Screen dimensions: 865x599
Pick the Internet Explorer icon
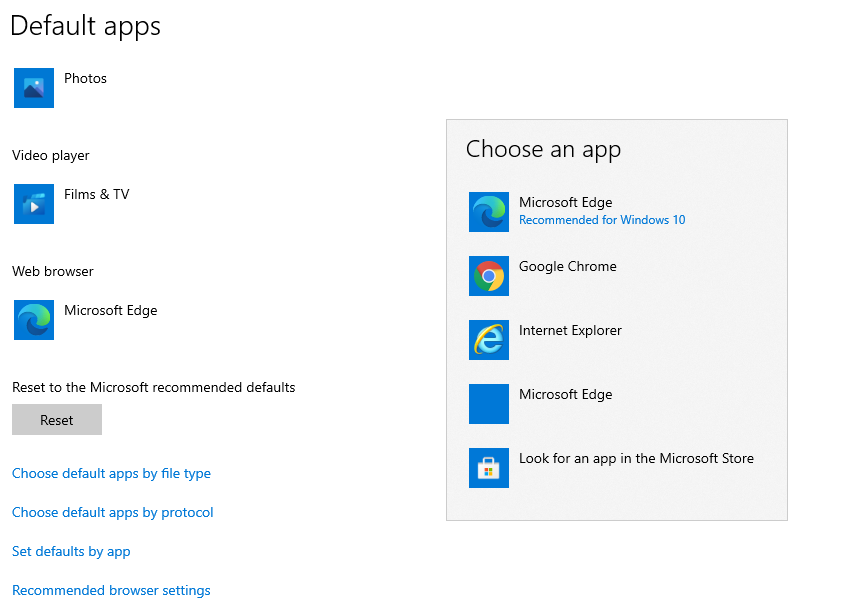point(489,340)
